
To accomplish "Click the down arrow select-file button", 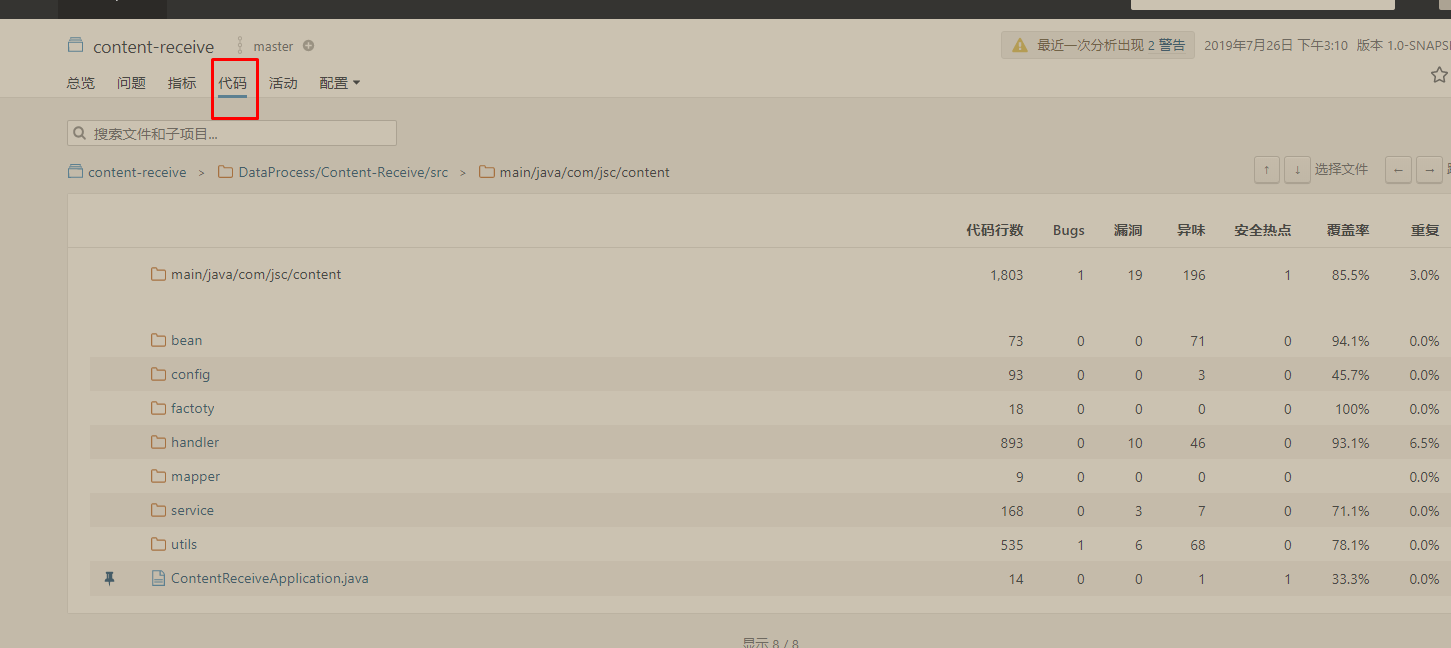I will 1297,170.
